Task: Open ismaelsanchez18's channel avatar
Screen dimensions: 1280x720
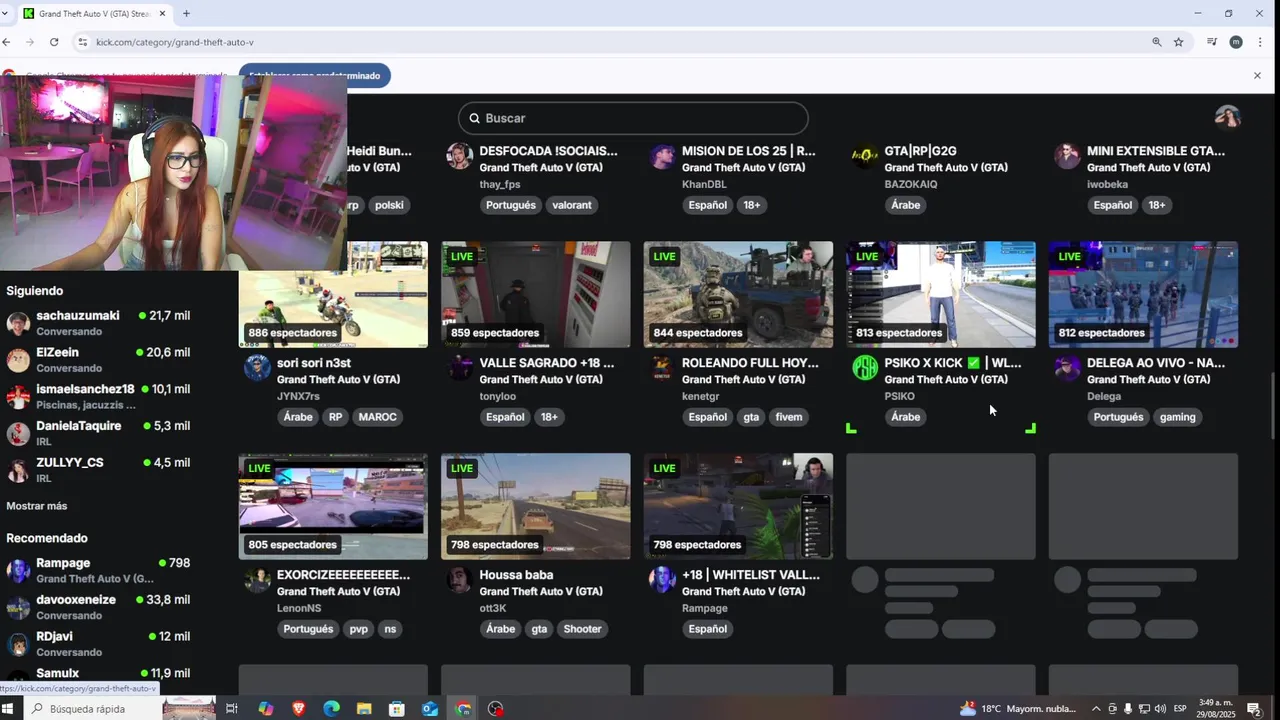Action: [x=18, y=397]
